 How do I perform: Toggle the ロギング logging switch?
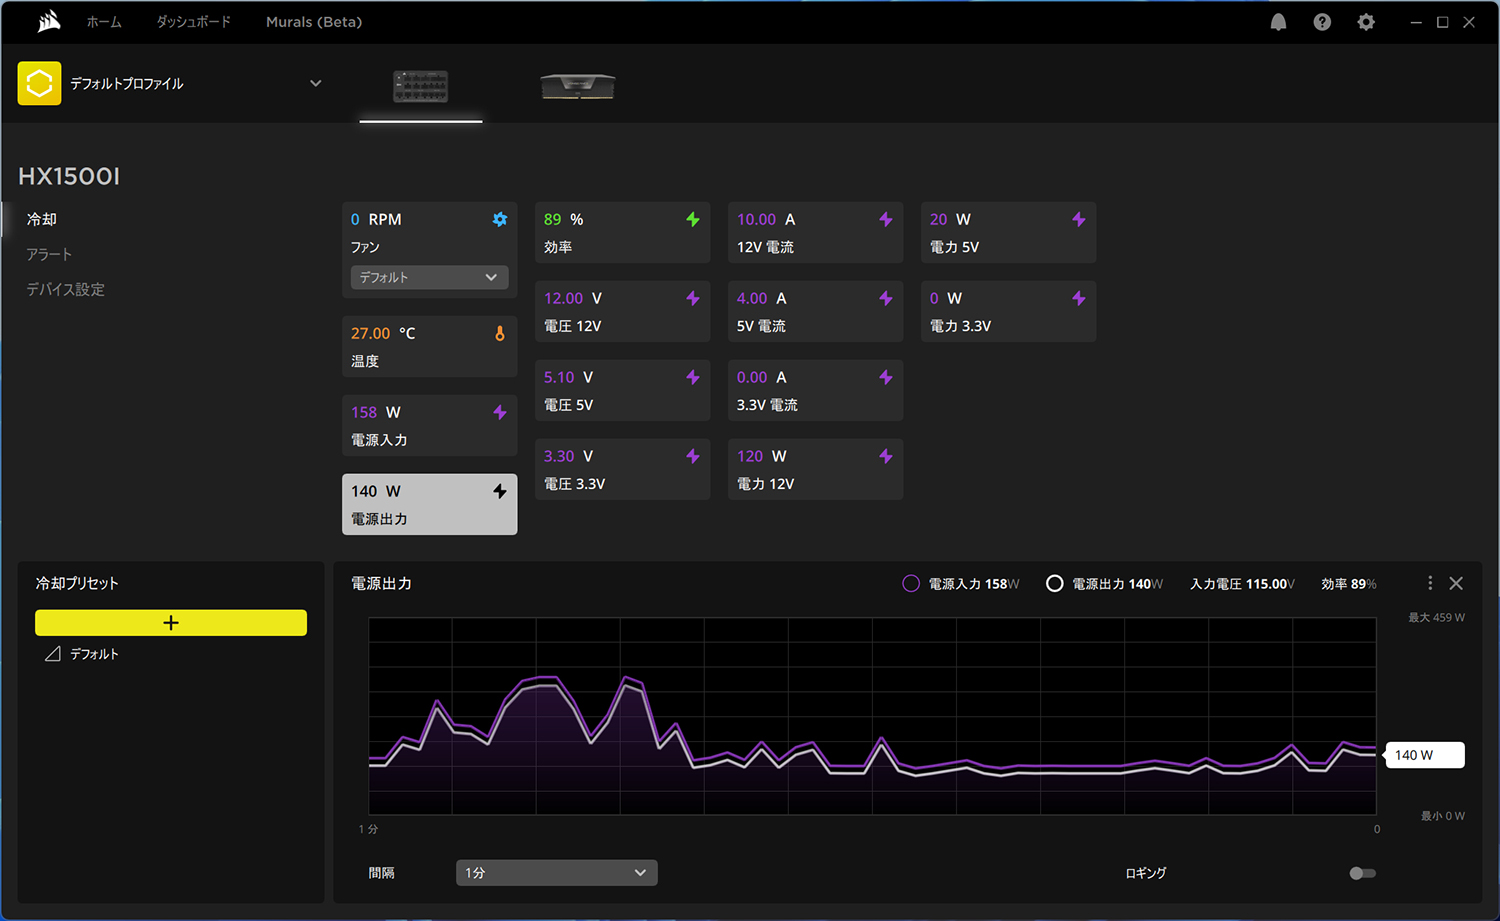pyautogui.click(x=1362, y=873)
